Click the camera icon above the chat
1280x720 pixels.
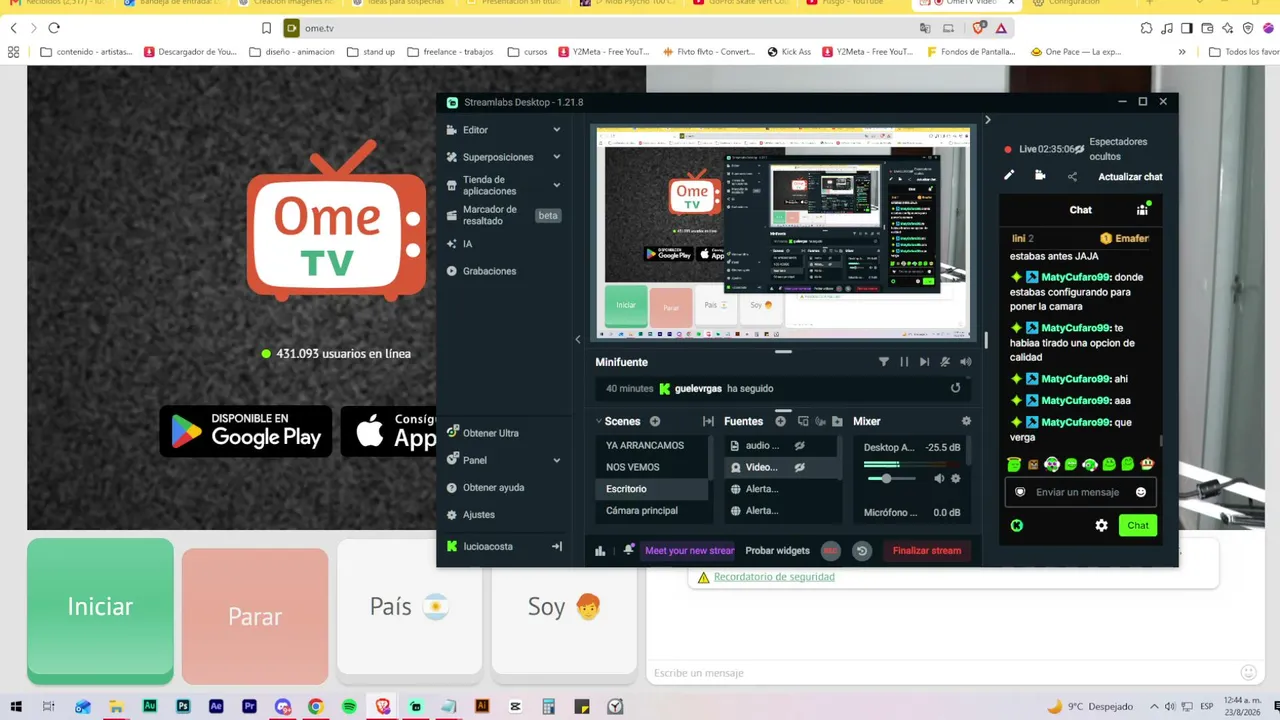click(1040, 176)
